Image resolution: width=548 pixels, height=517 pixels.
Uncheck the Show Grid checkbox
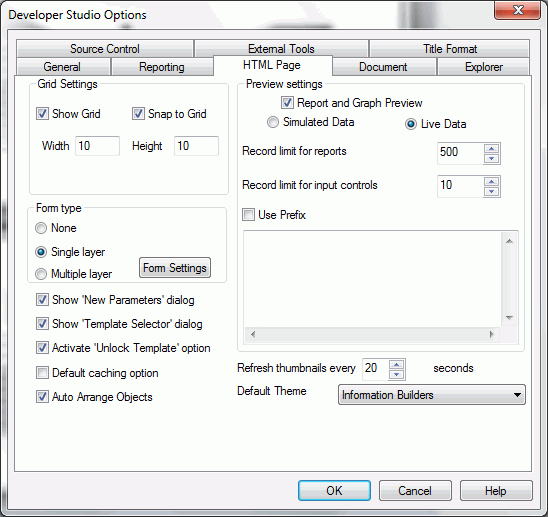pos(42,114)
